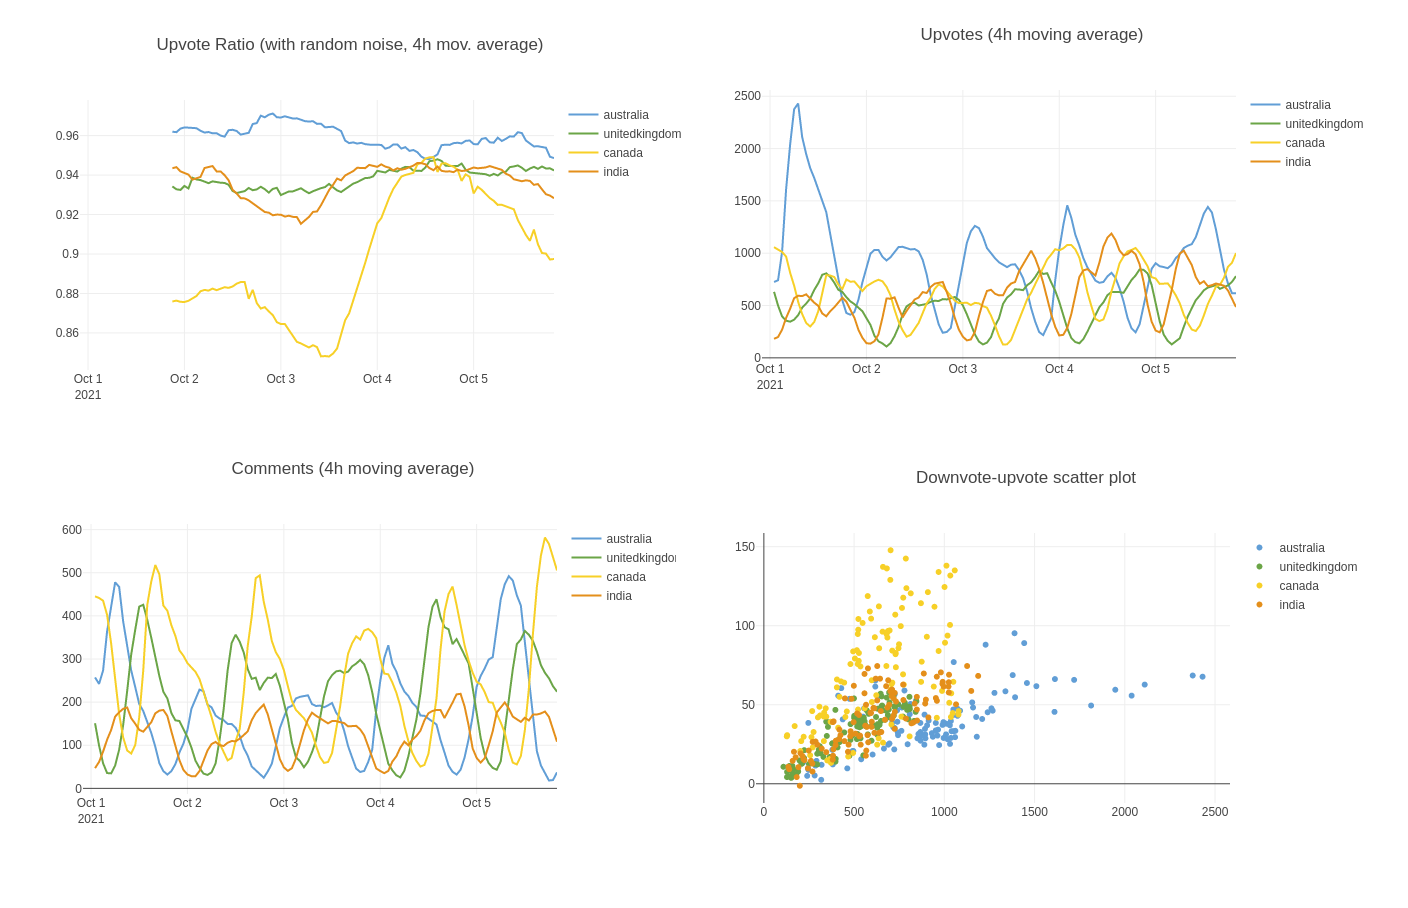This screenshot has width=1408, height=908.
Task: Click 2000 x-axis label on scatter plot
Action: point(1125,812)
